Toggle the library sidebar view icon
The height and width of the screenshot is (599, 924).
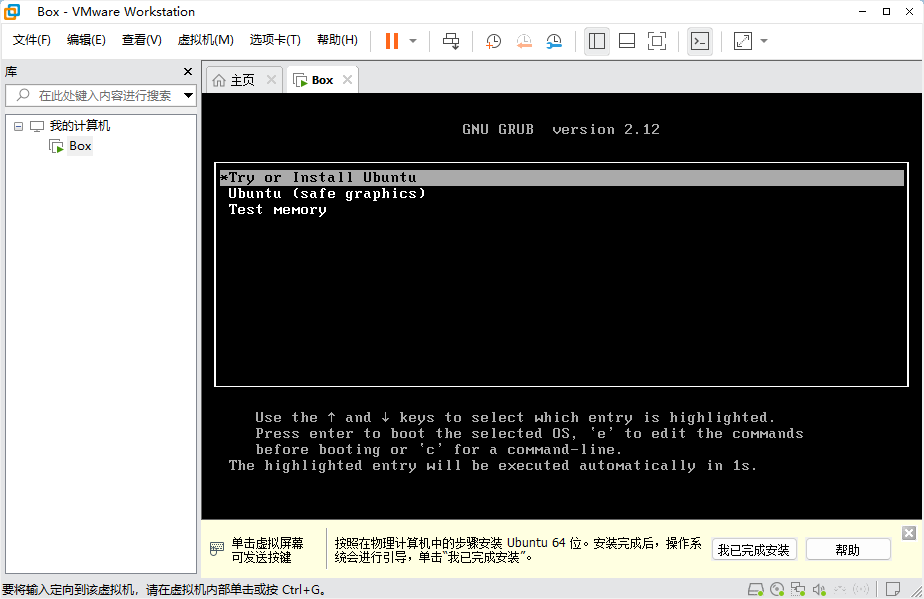click(597, 41)
